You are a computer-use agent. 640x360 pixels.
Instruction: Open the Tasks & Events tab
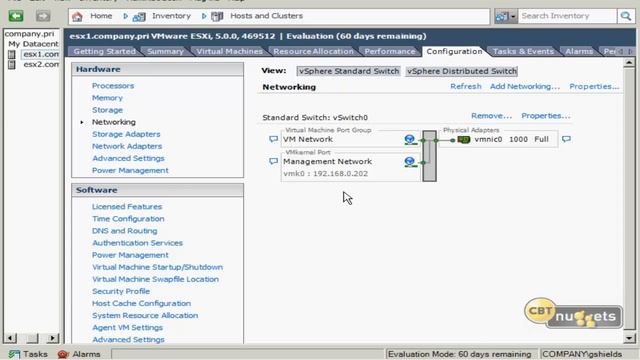(x=523, y=51)
